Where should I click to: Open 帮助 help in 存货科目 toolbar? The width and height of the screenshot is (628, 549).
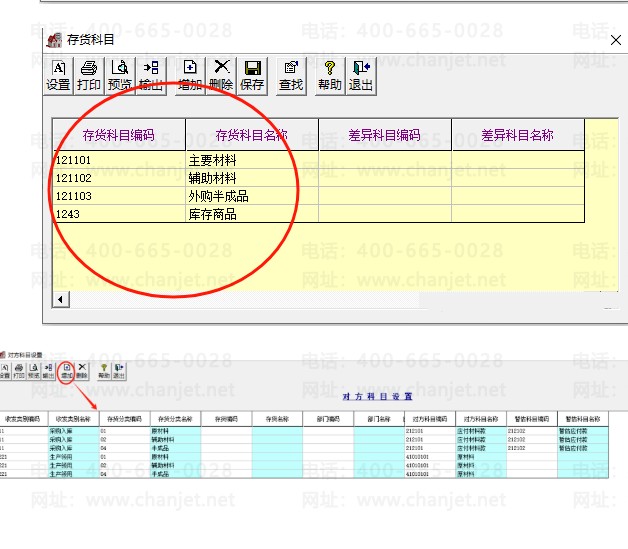click(x=330, y=76)
